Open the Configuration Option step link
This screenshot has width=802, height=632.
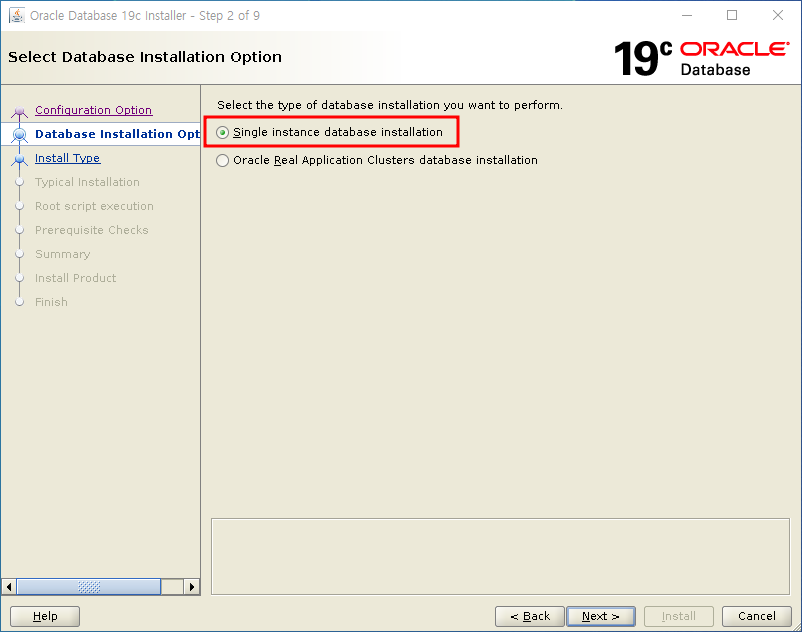coord(94,110)
